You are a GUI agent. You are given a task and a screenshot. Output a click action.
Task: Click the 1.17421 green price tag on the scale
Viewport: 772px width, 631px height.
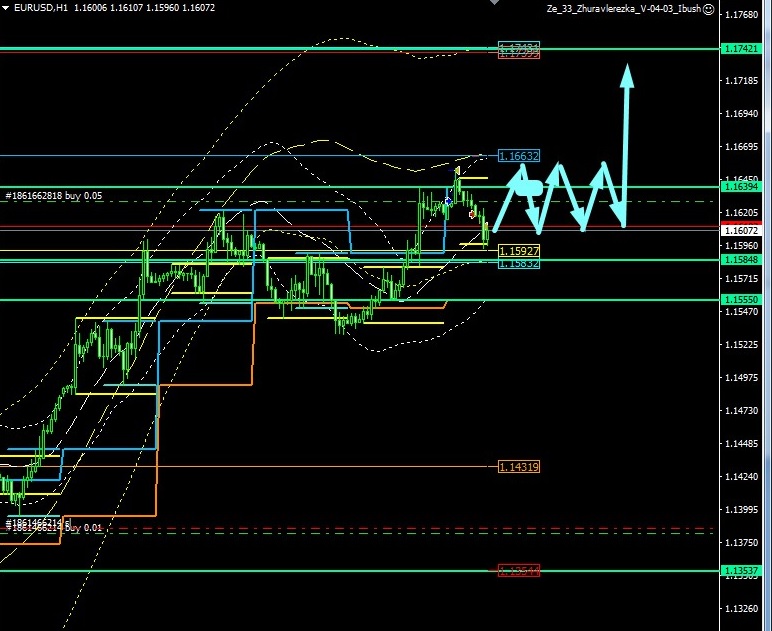pyautogui.click(x=741, y=48)
